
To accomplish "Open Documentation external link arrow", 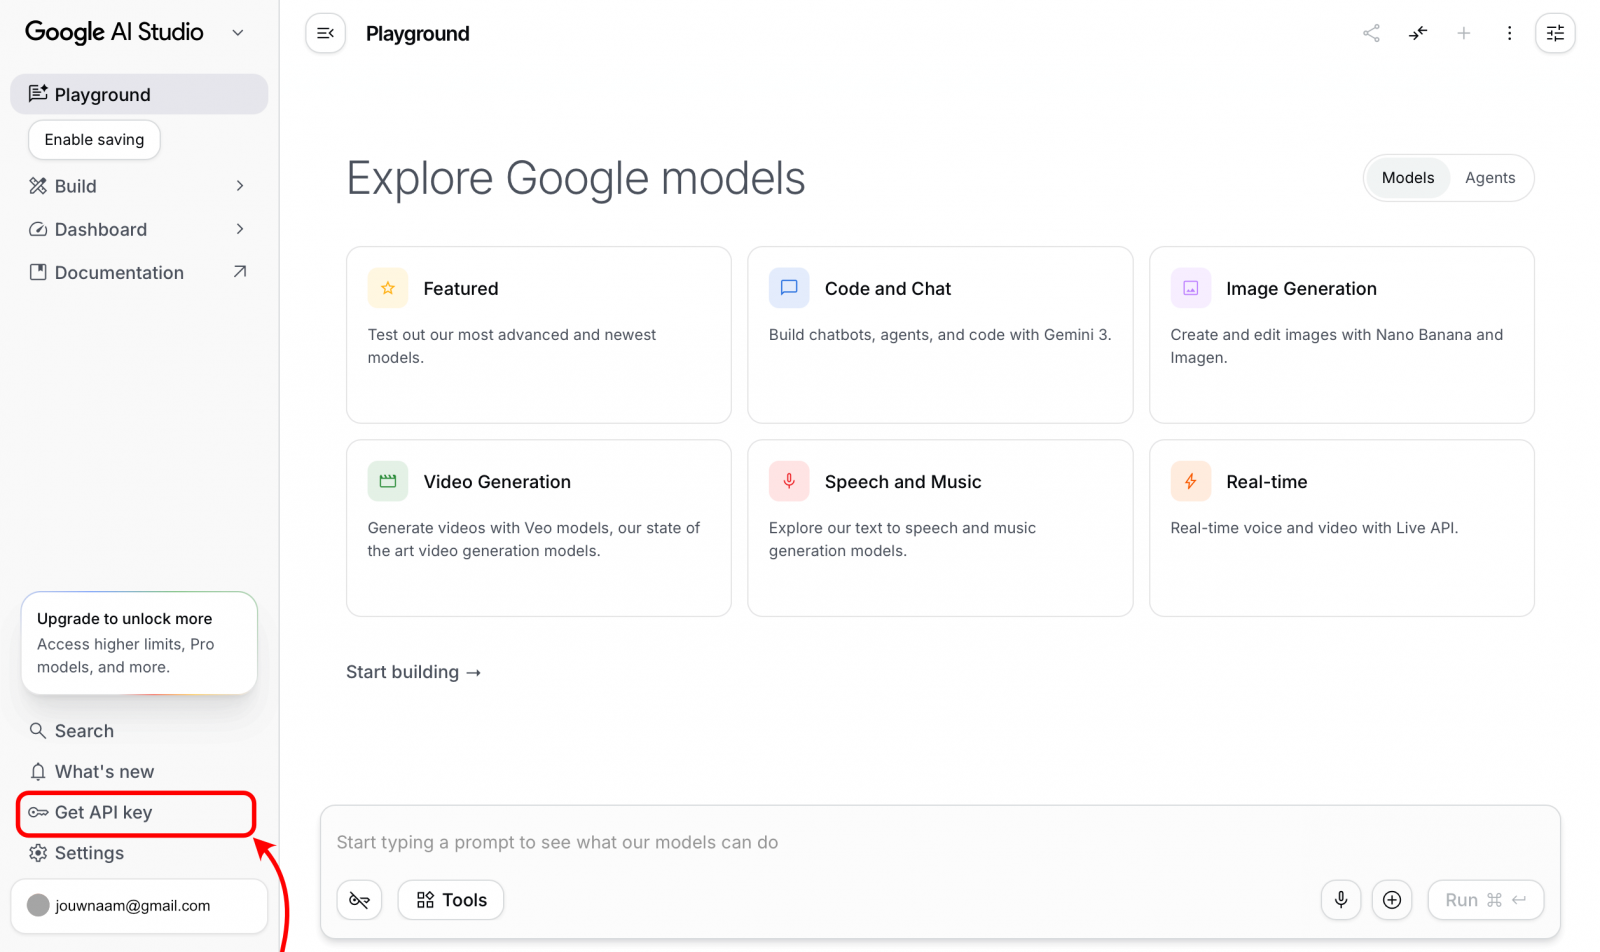I will [240, 272].
